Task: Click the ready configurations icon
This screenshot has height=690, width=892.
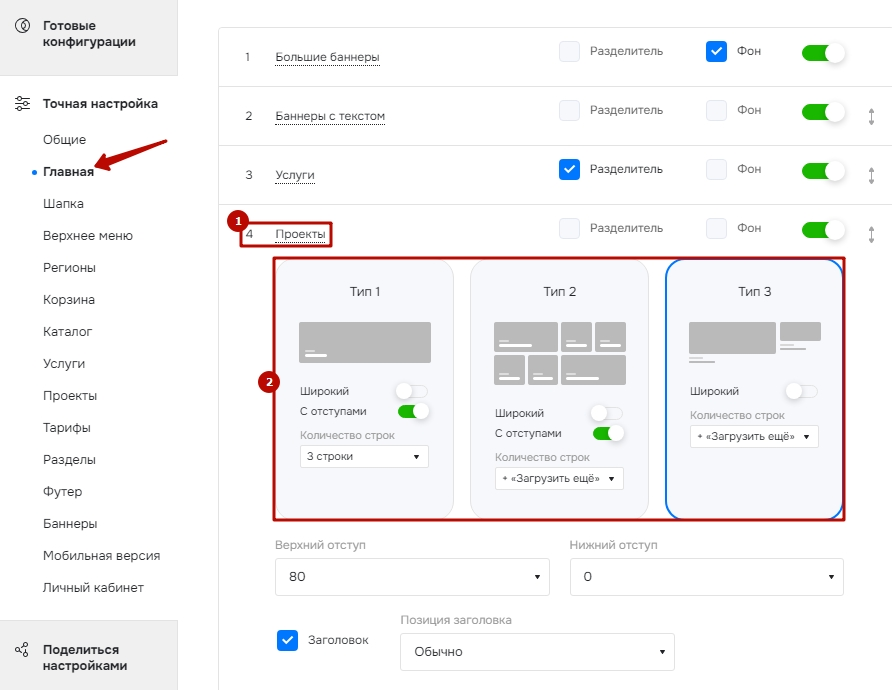Action: [23, 26]
